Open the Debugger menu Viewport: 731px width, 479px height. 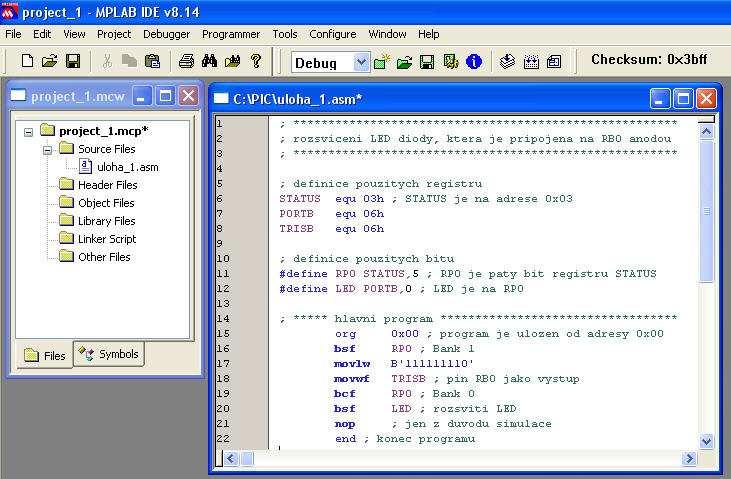click(x=166, y=34)
